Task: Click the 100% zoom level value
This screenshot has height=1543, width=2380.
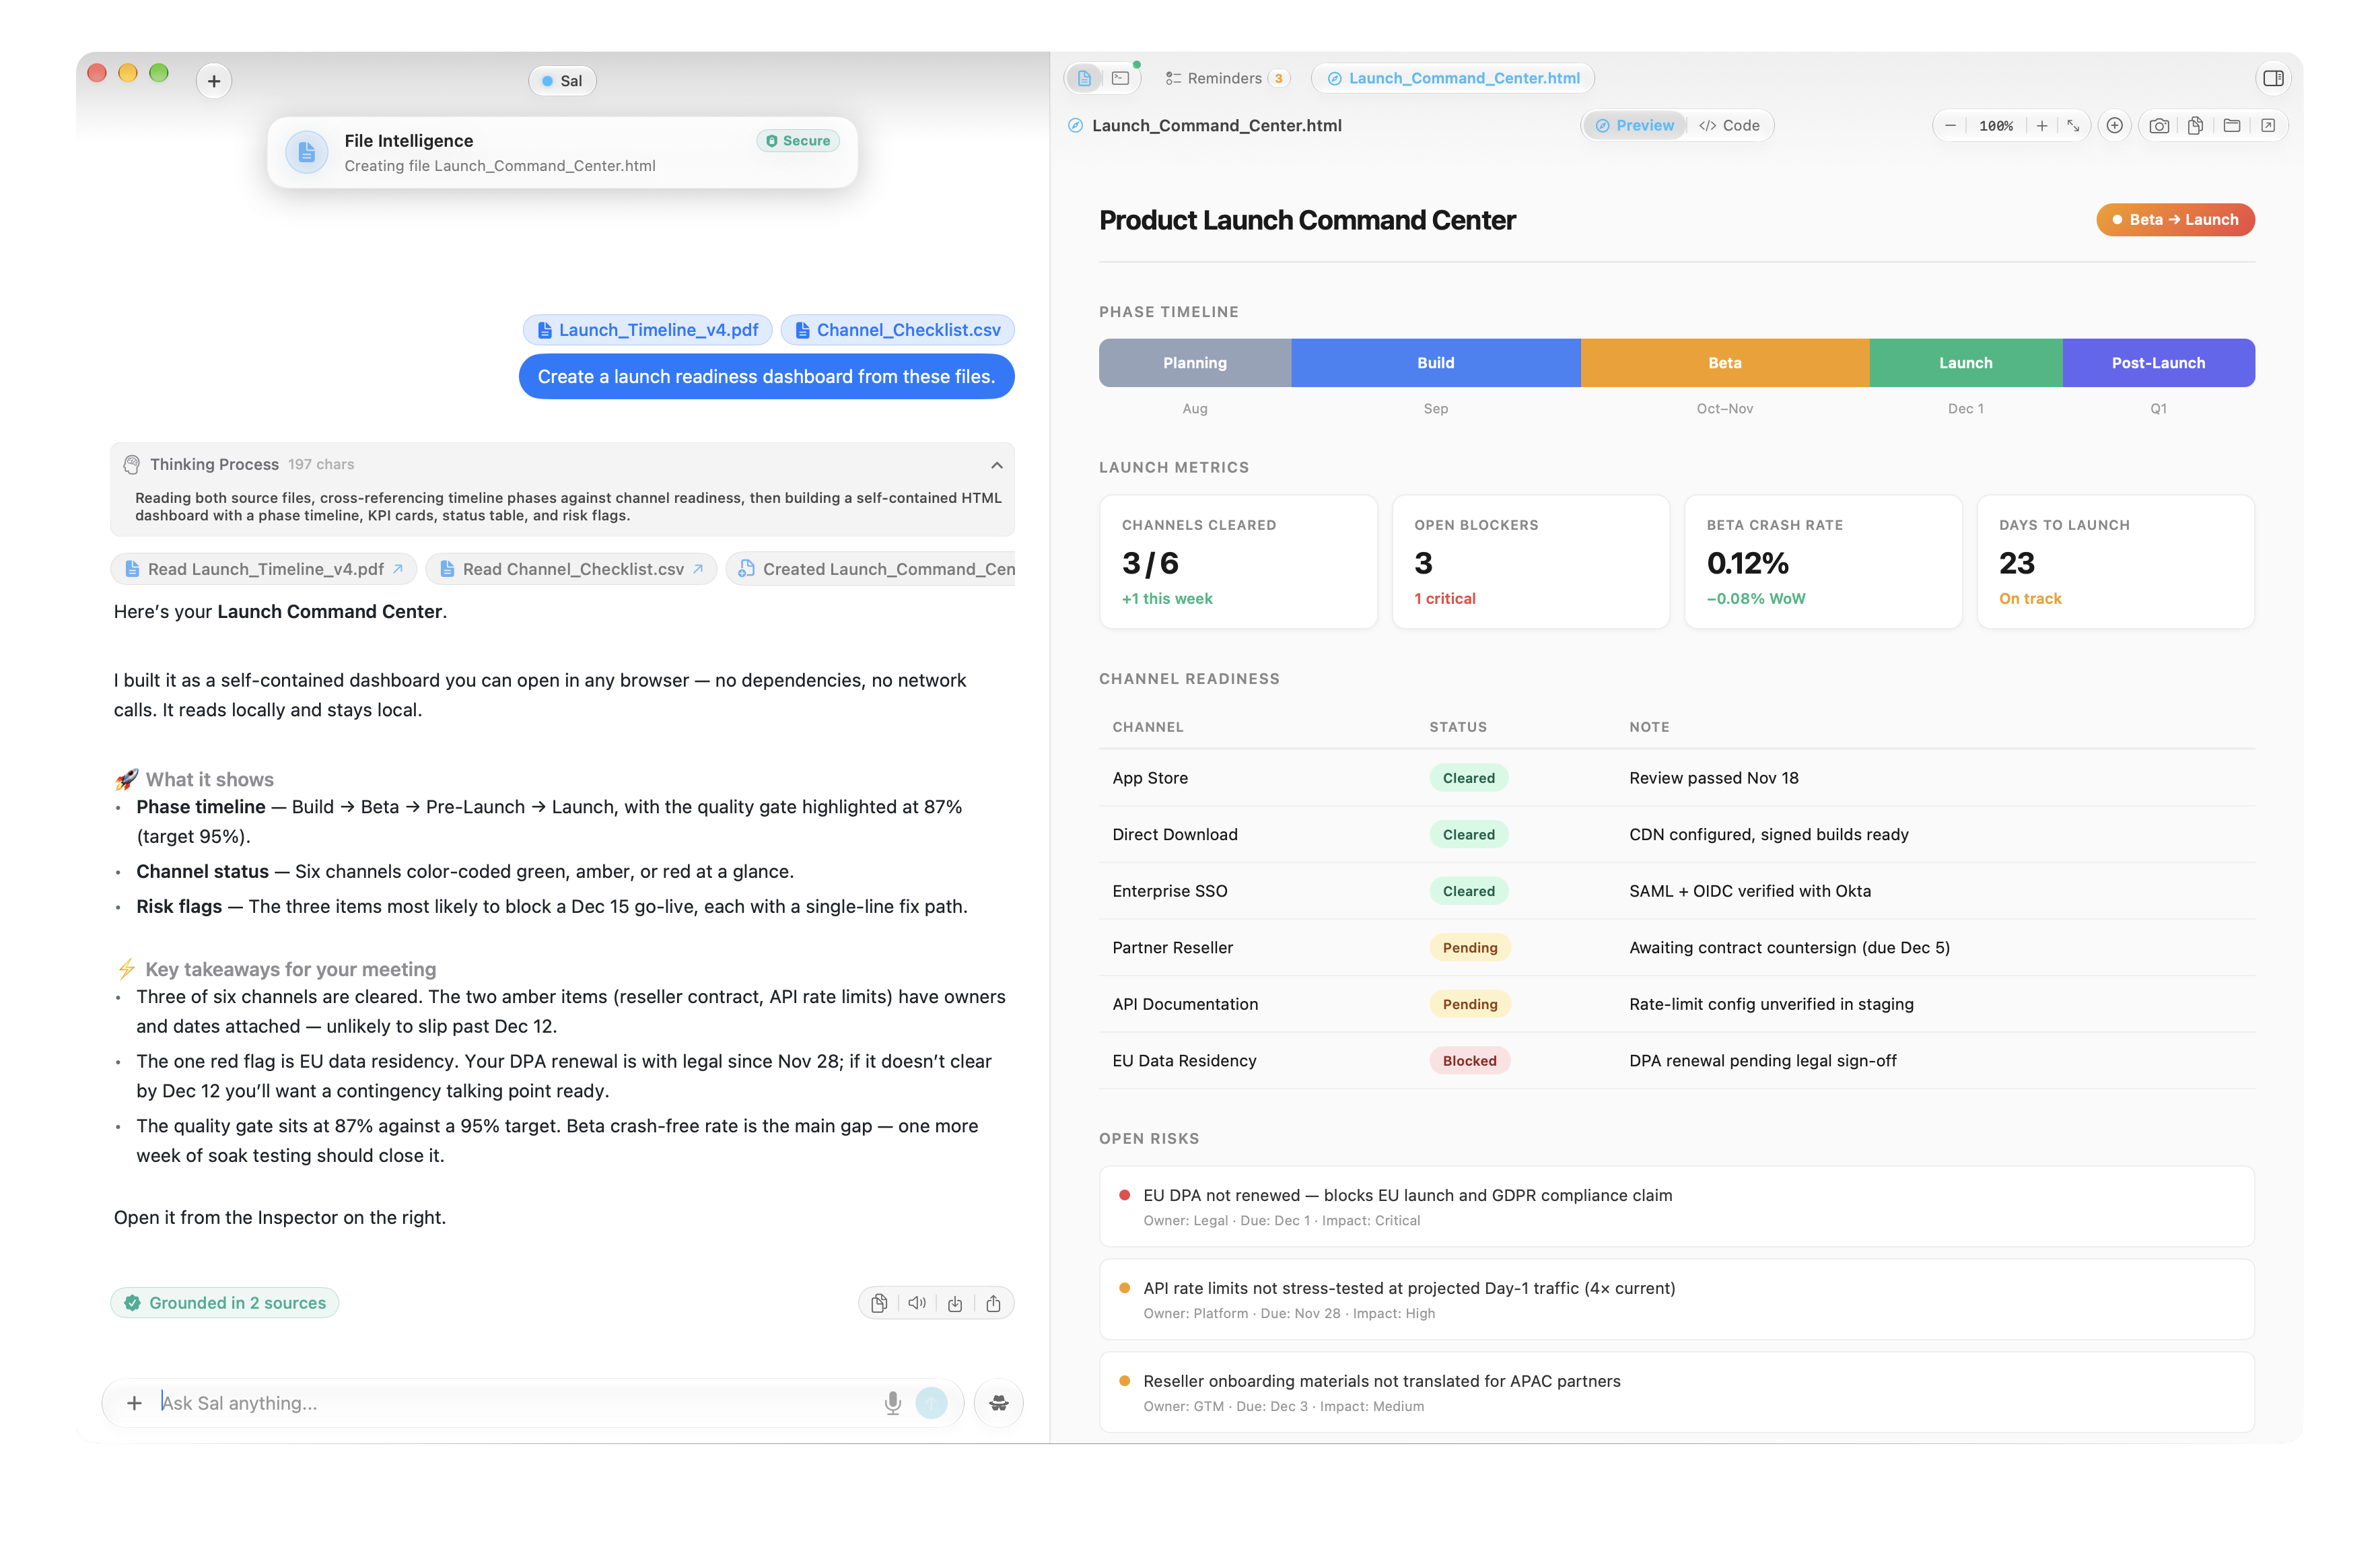Action: point(1996,126)
